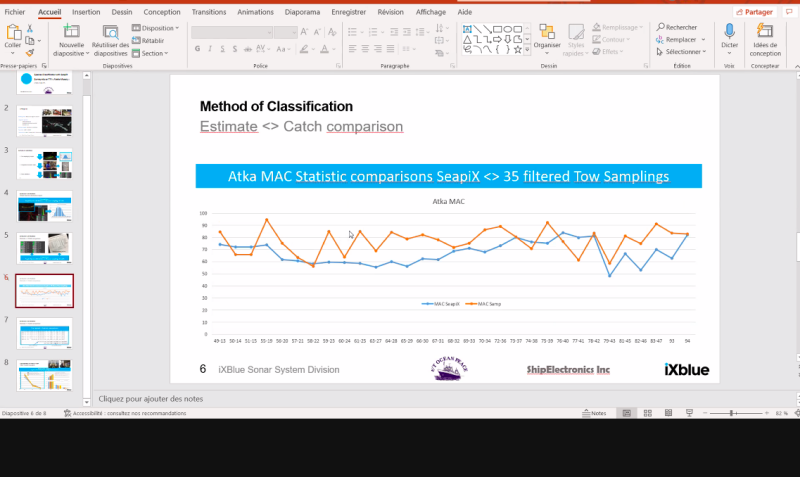
Task: Open the Transitions ribbon tab
Action: 208,12
